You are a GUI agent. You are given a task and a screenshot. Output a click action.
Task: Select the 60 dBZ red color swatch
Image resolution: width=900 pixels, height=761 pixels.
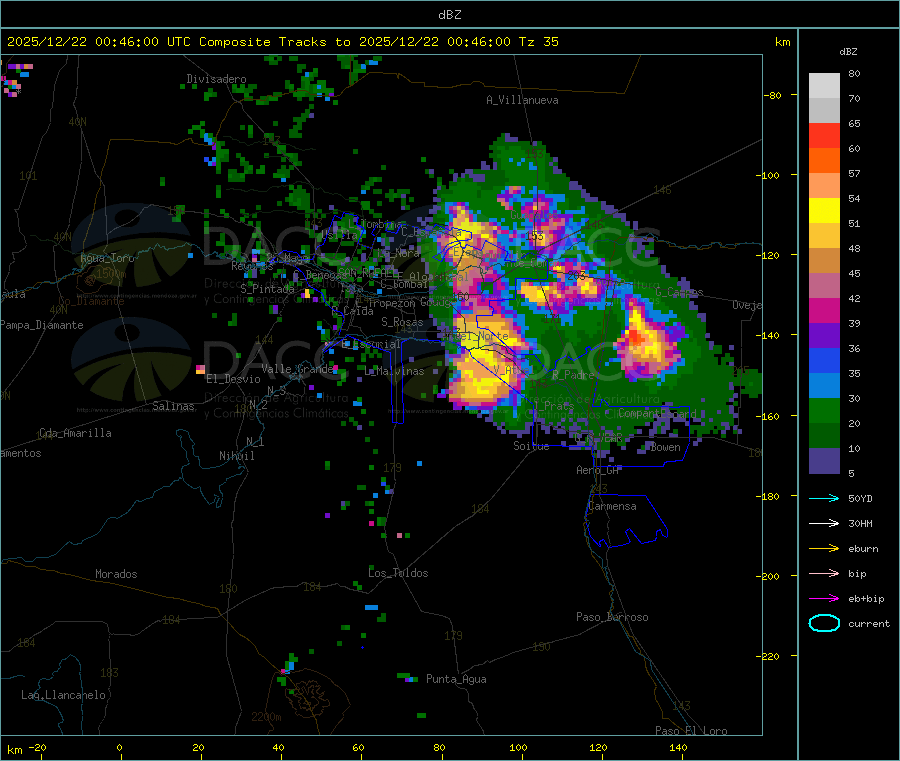824,136
